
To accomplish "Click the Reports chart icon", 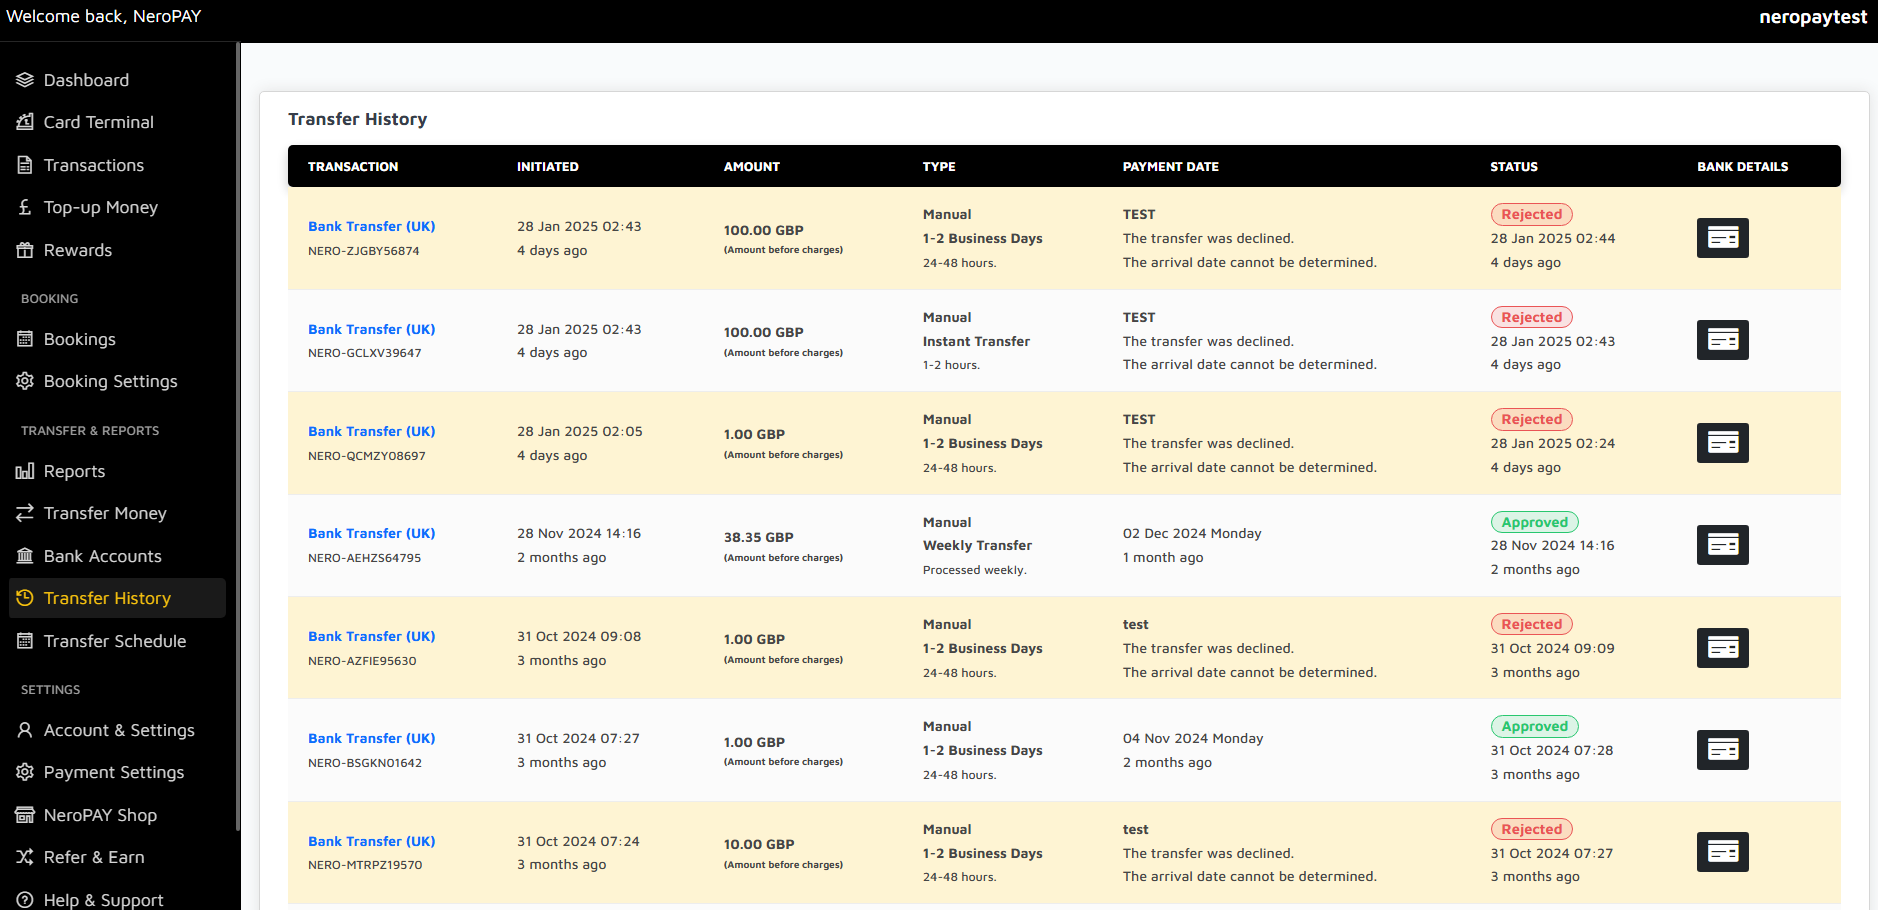I will (25, 471).
